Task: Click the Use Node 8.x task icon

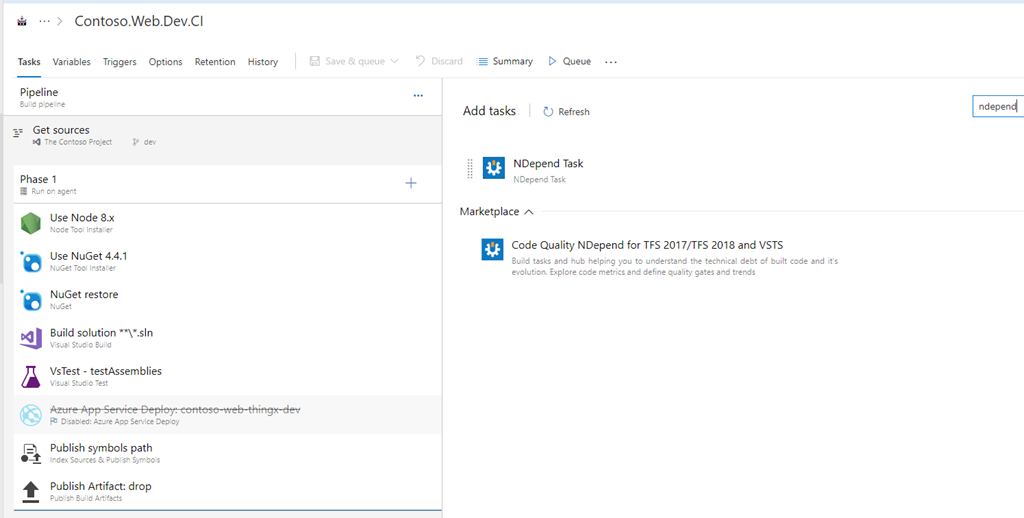Action: [30, 223]
